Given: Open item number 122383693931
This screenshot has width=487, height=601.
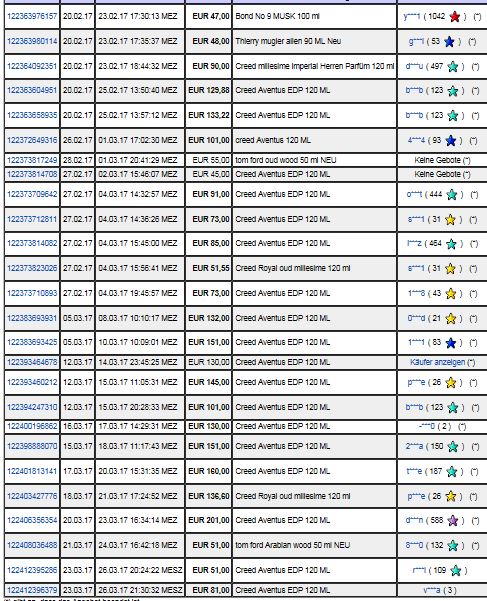Looking at the screenshot, I should coord(32,318).
